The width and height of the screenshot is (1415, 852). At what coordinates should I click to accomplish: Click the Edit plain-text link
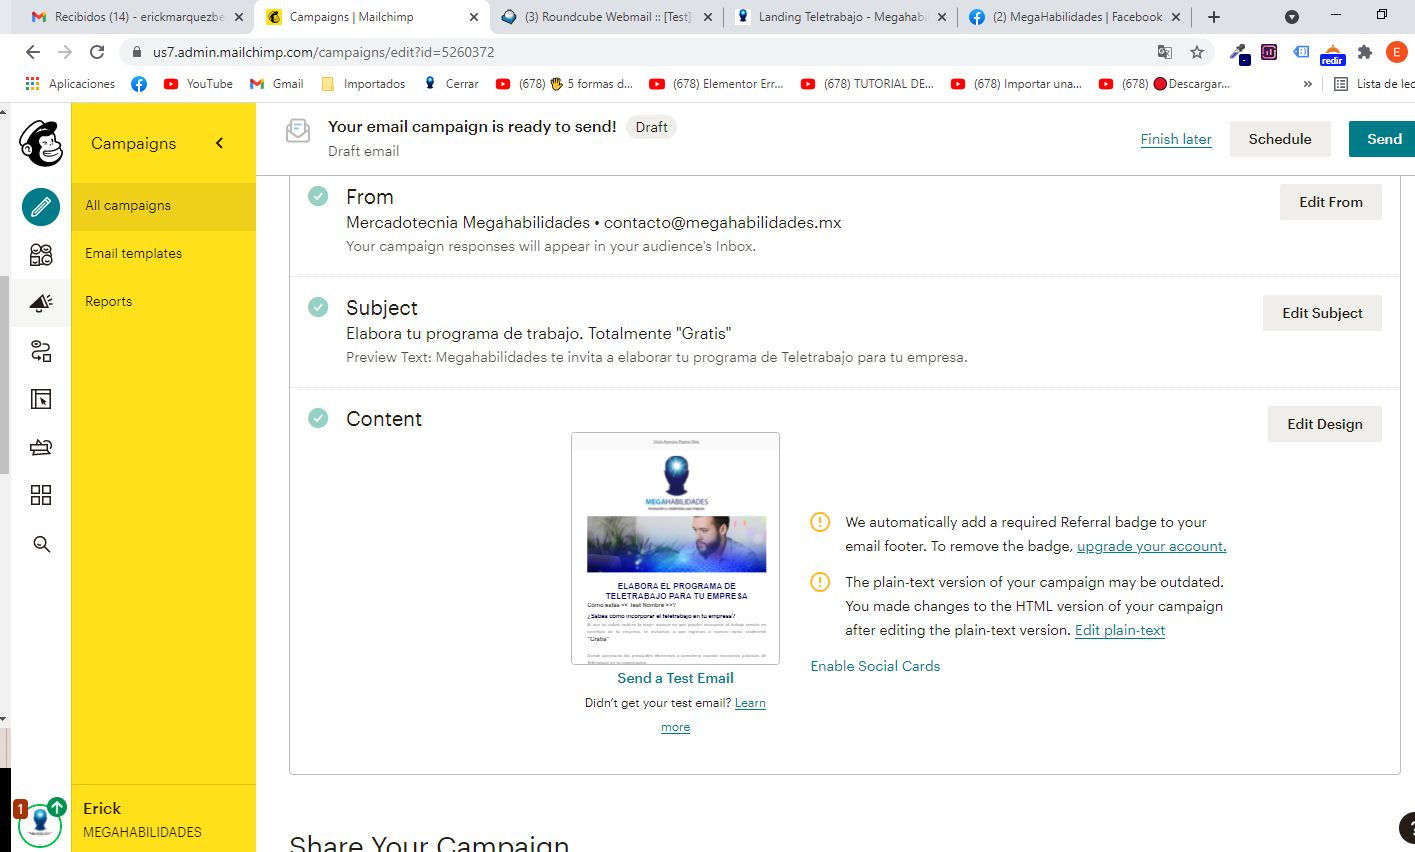click(x=1120, y=630)
